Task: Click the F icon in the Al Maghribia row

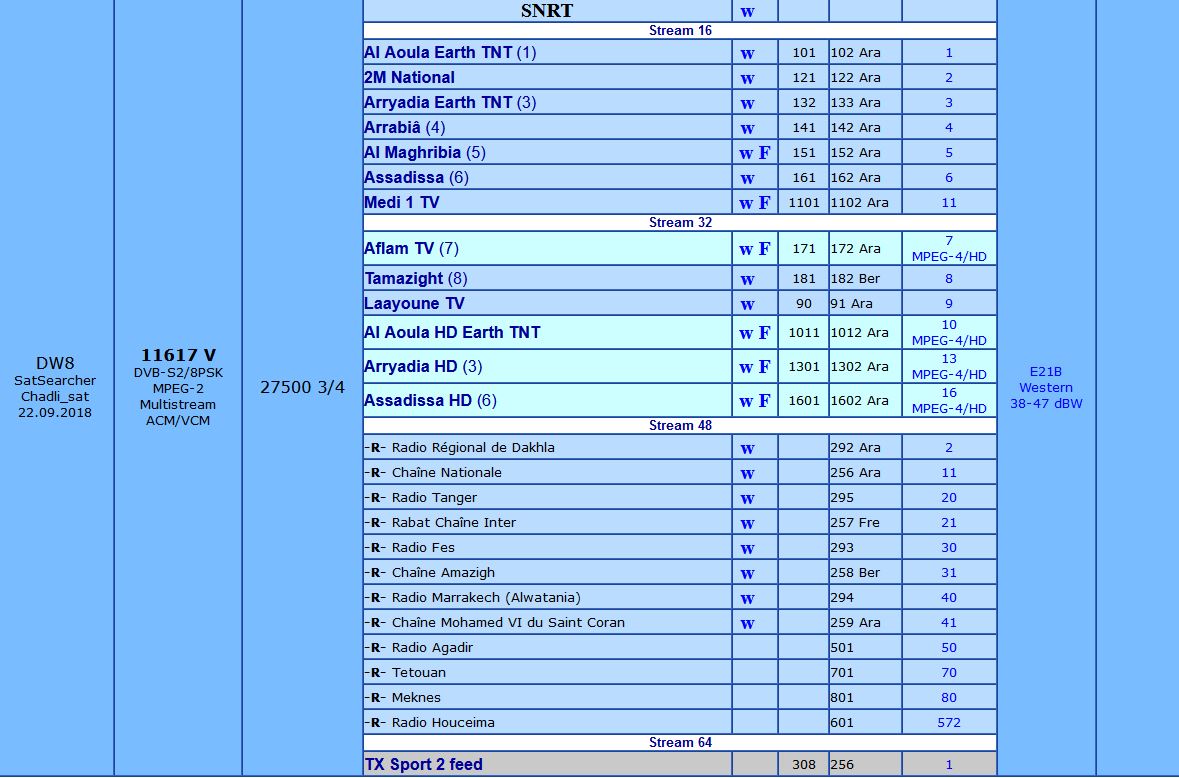Action: [x=764, y=153]
